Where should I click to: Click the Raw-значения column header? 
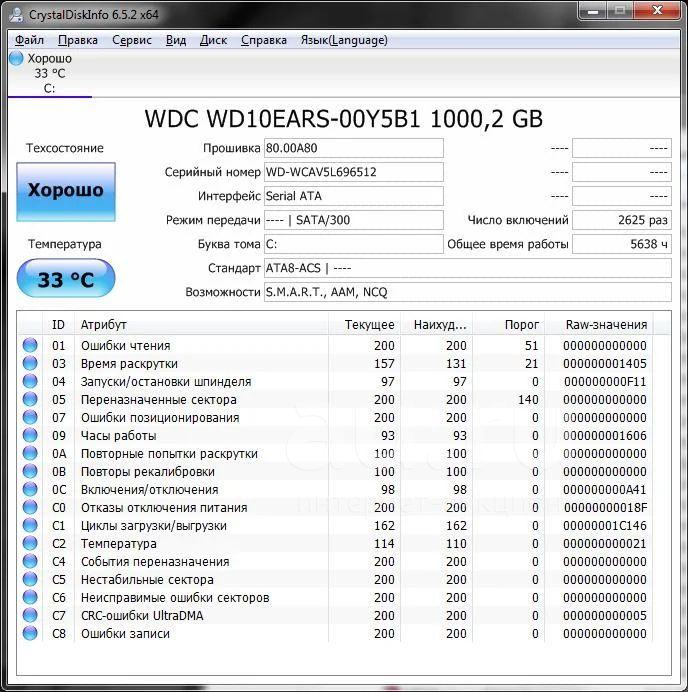pyautogui.click(x=599, y=325)
